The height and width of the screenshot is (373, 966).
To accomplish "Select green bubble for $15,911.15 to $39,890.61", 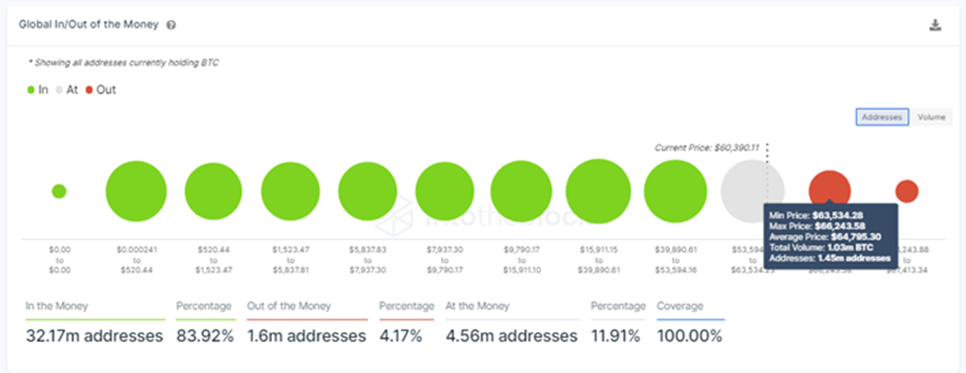I will (x=598, y=191).
